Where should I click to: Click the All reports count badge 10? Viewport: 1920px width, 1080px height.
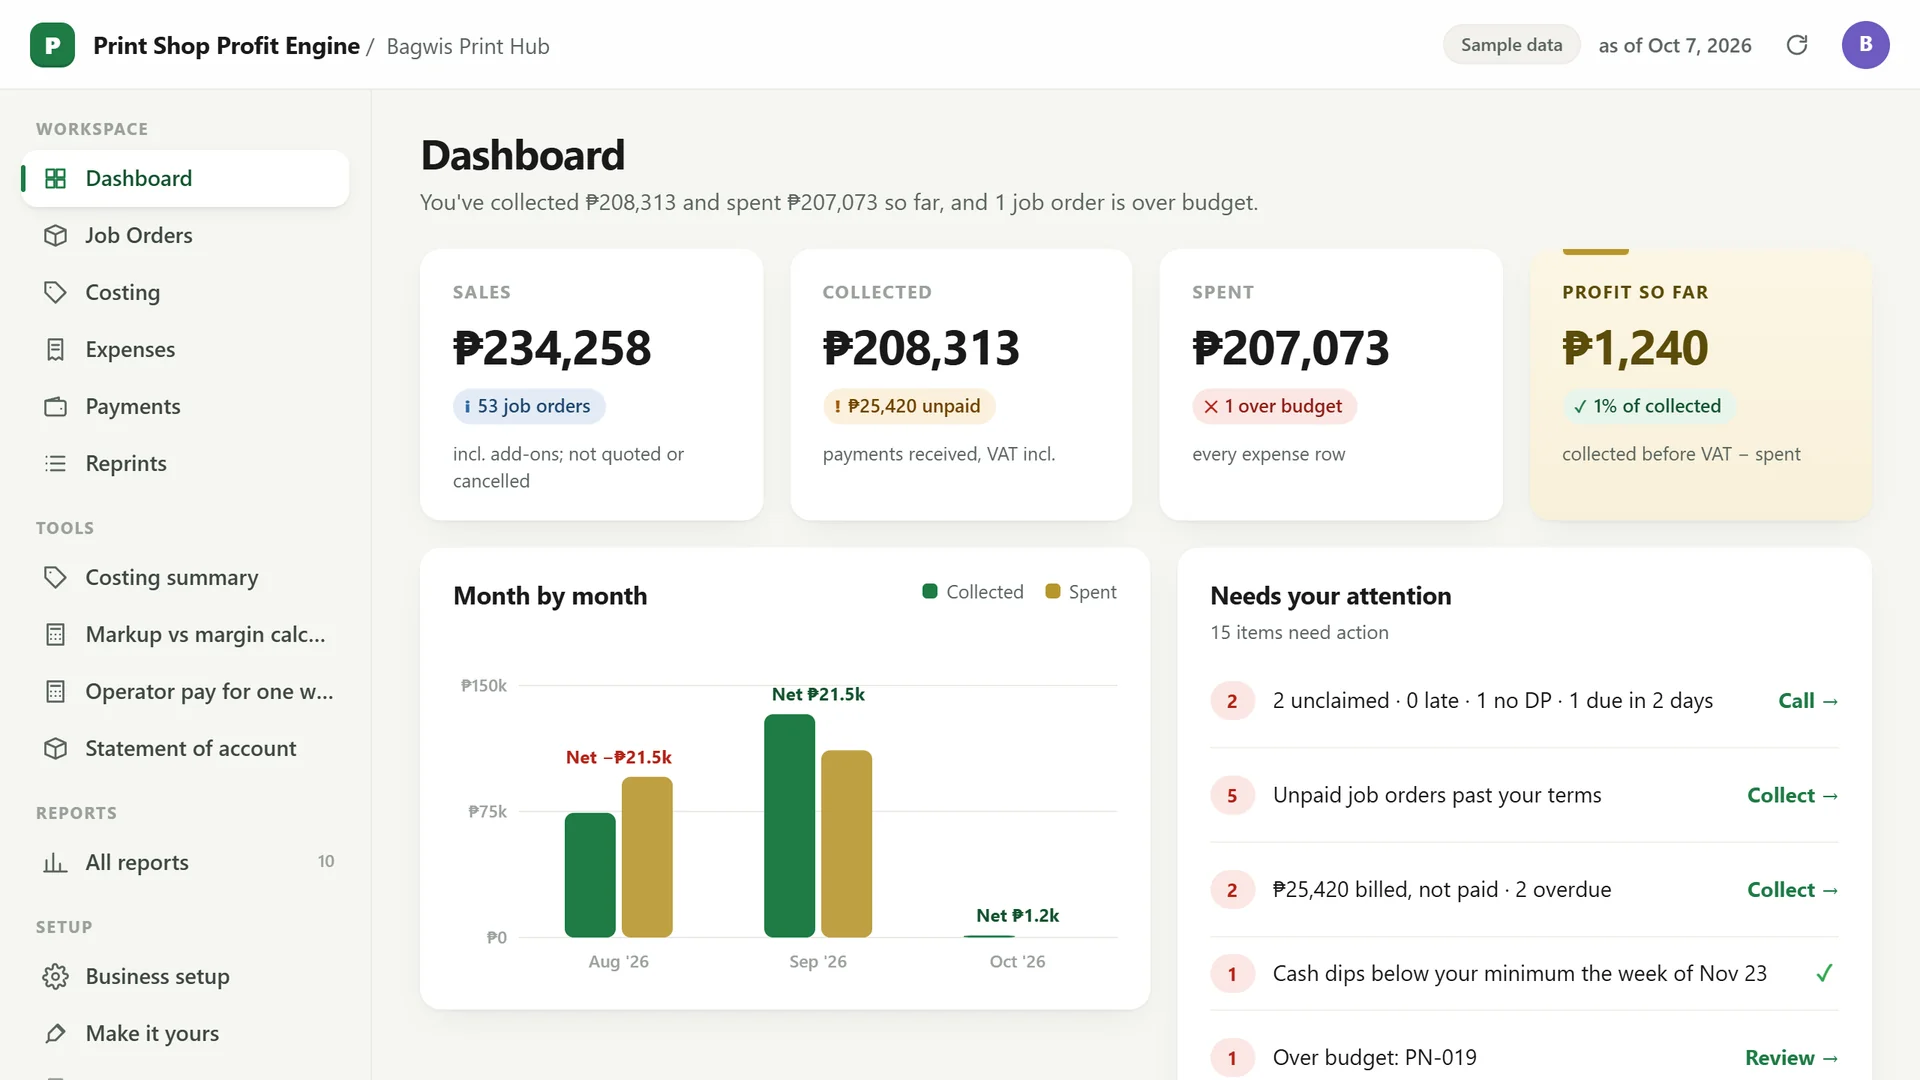point(326,861)
